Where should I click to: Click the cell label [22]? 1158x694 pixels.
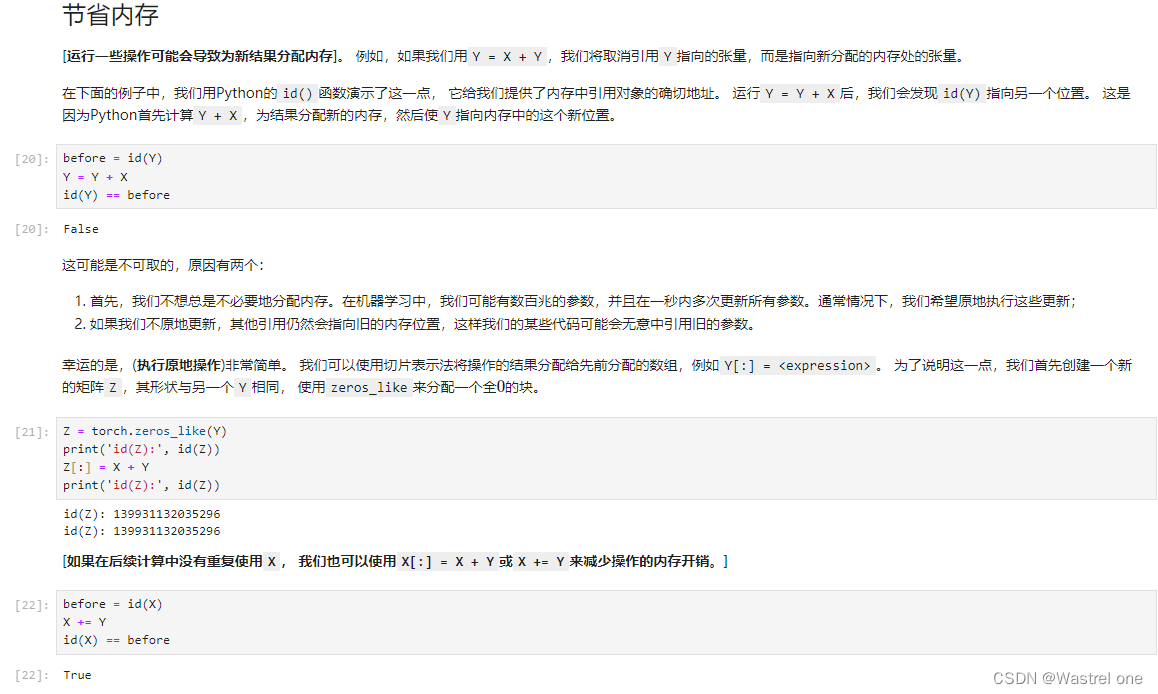(29, 603)
